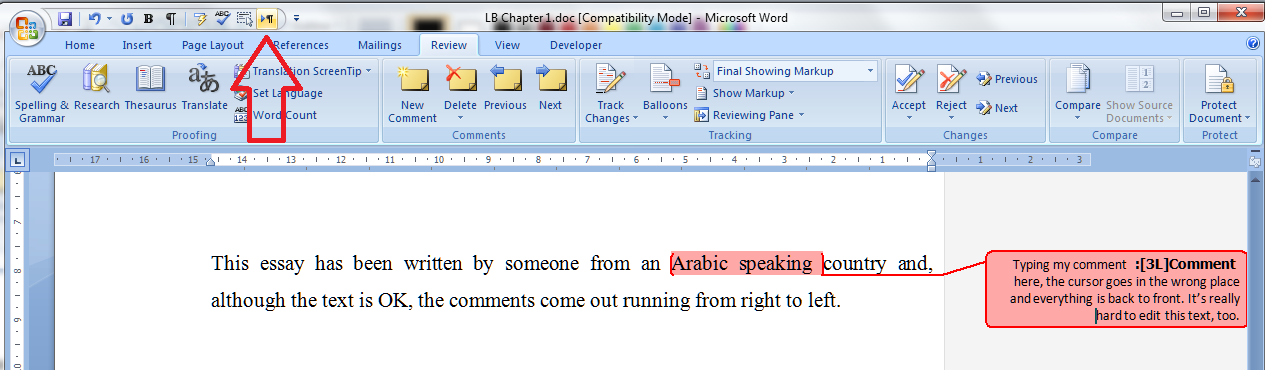This screenshot has height=370, width=1265.
Task: Open Reject options dropdown arrow
Action: click(x=951, y=118)
